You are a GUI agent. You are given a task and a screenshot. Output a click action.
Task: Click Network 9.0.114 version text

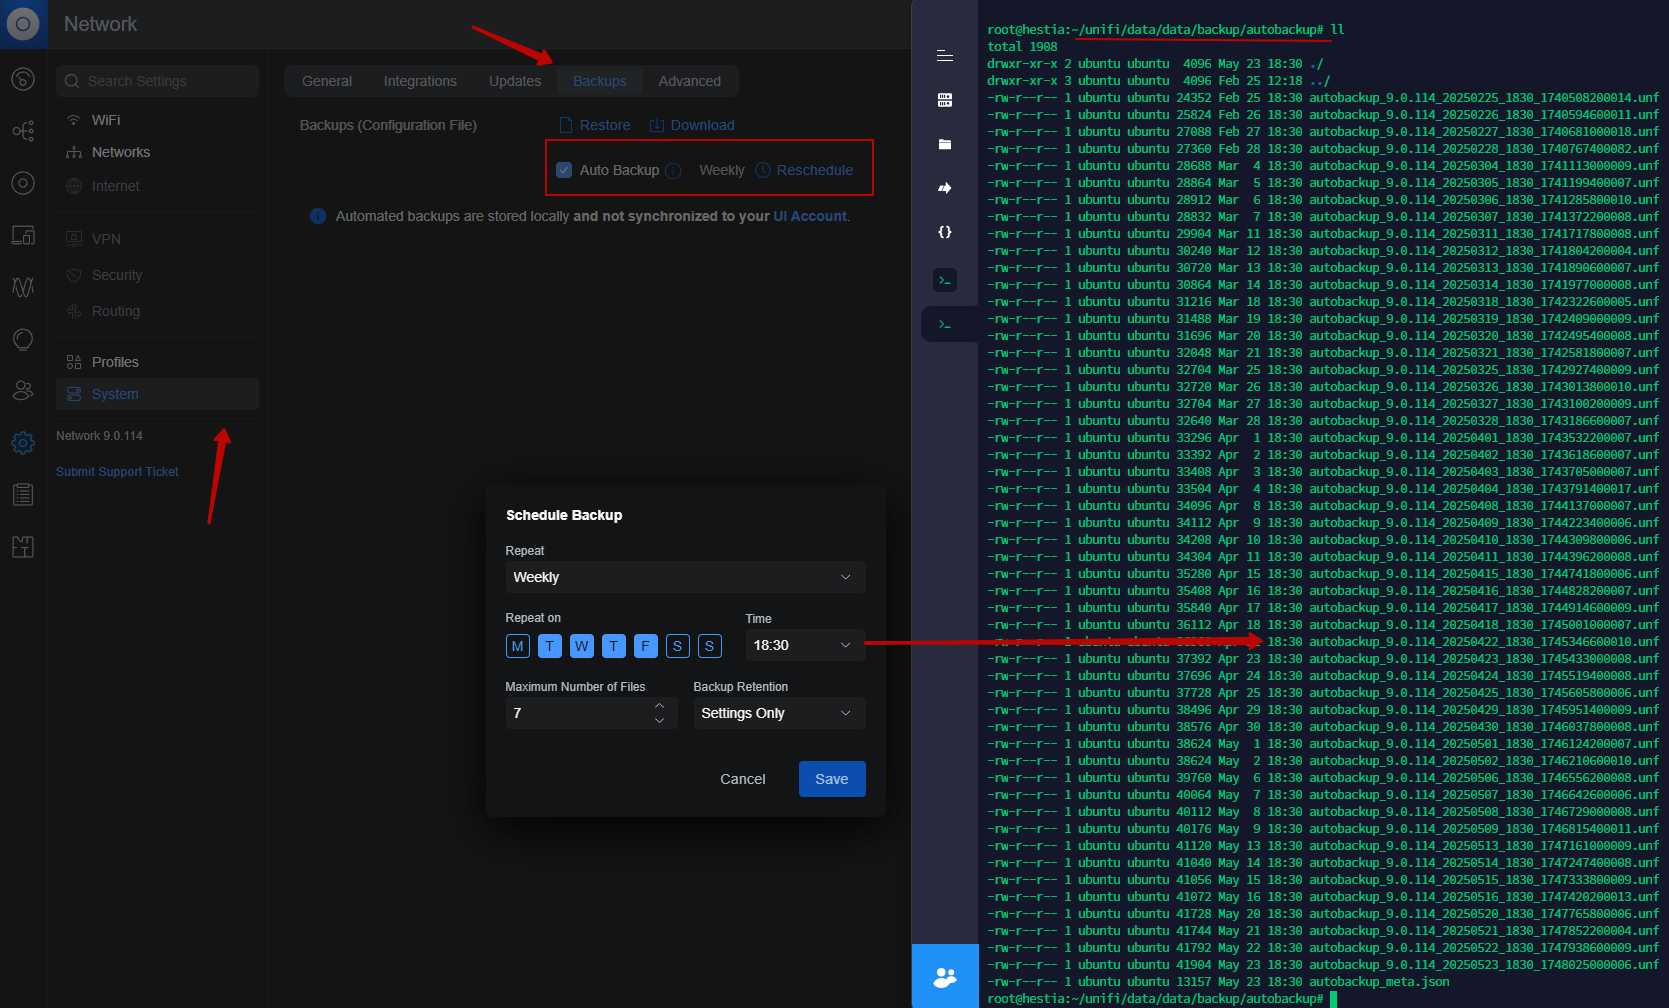click(x=99, y=436)
